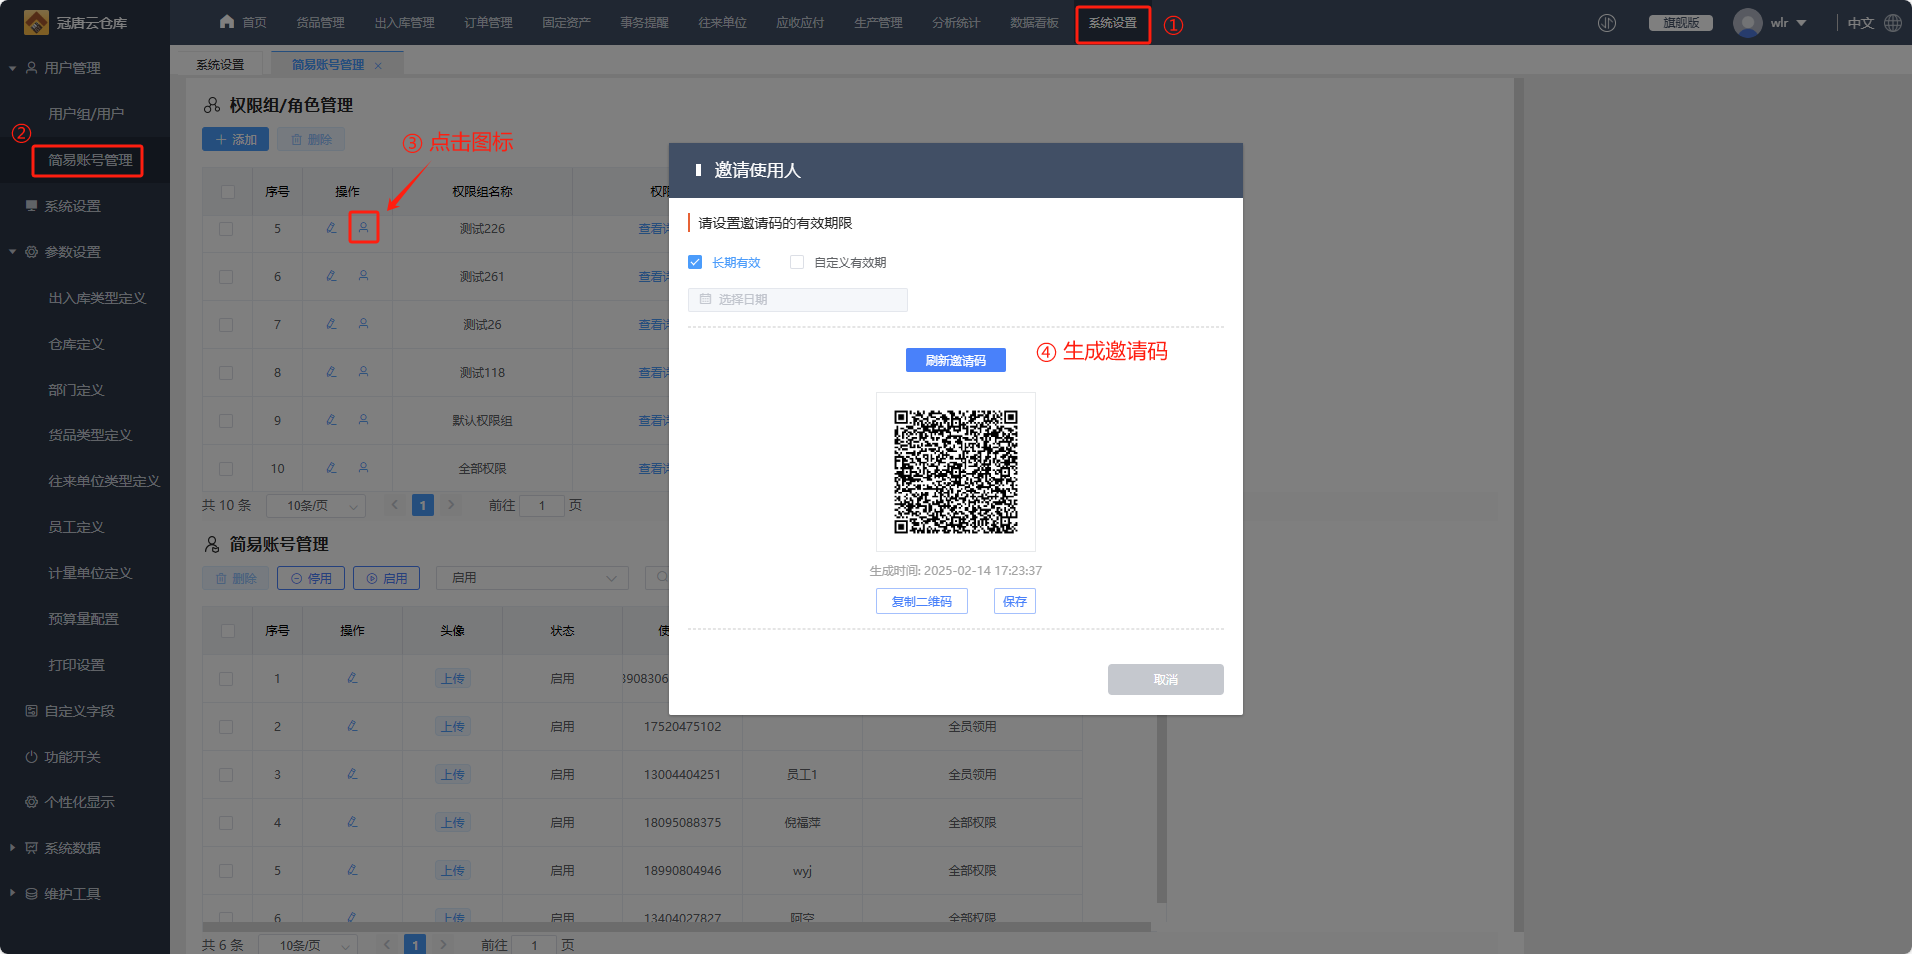Screen dimensions: 1912x954
Task: Click the edit icon for 测试226 row
Action: click(331, 228)
